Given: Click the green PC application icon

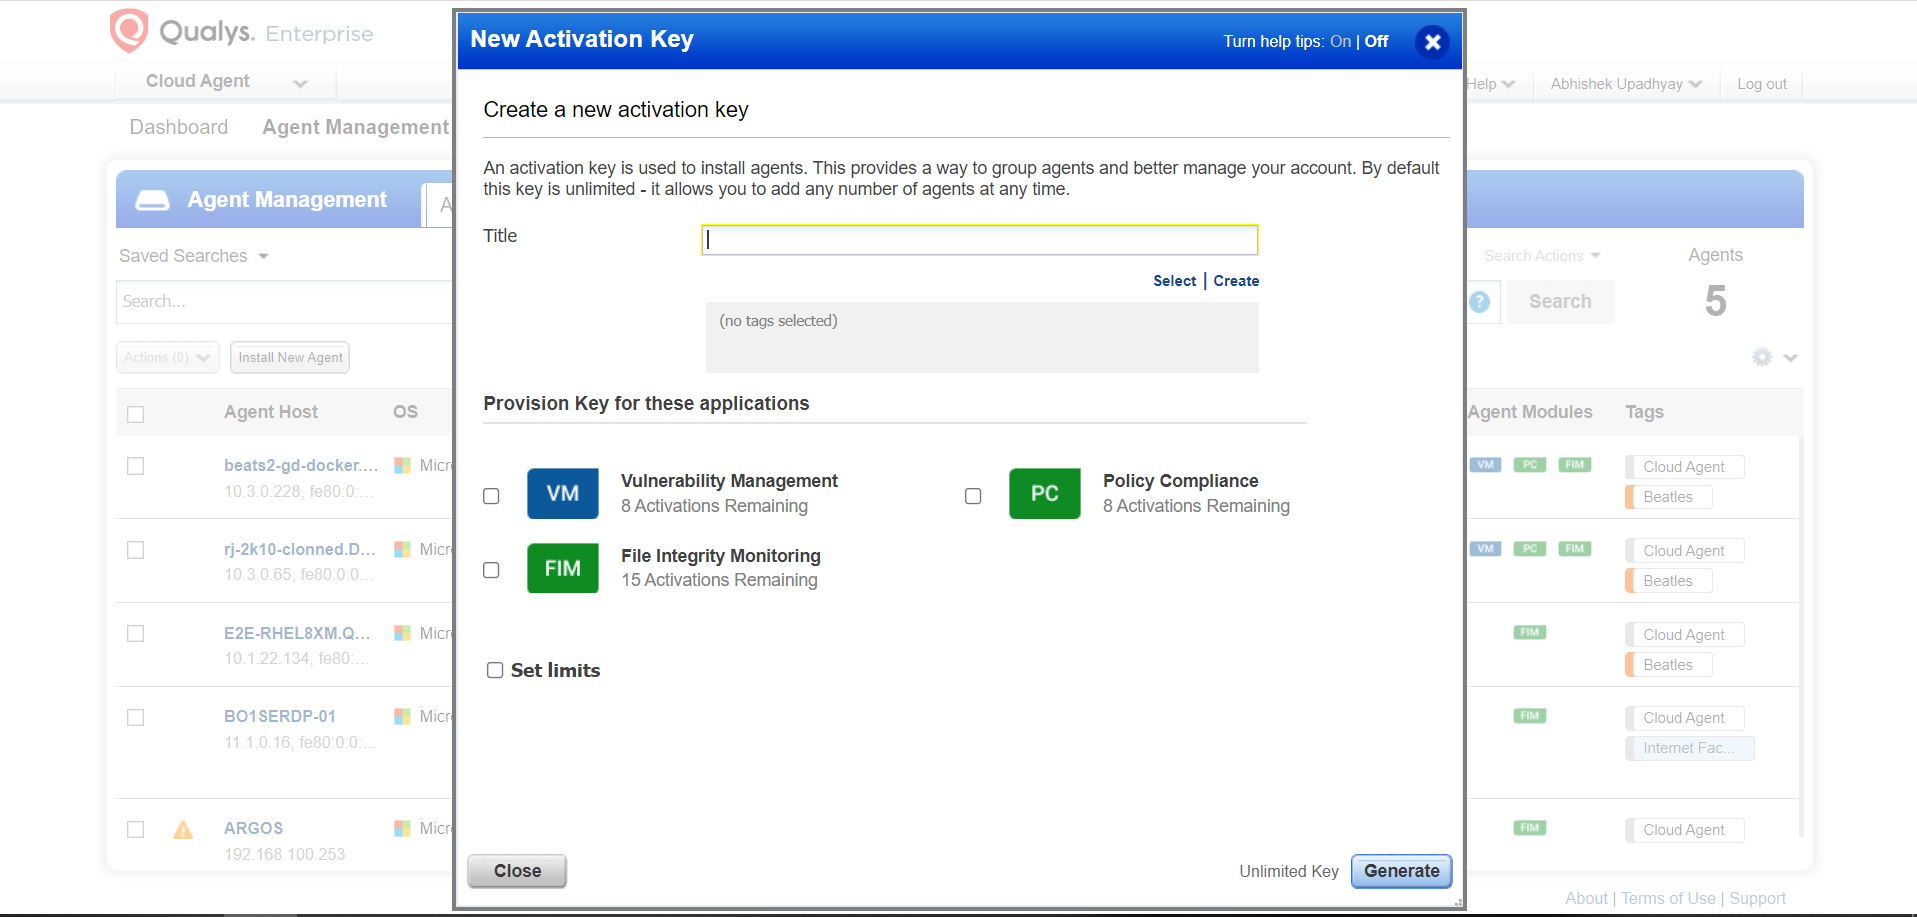Looking at the screenshot, I should pyautogui.click(x=1044, y=493).
